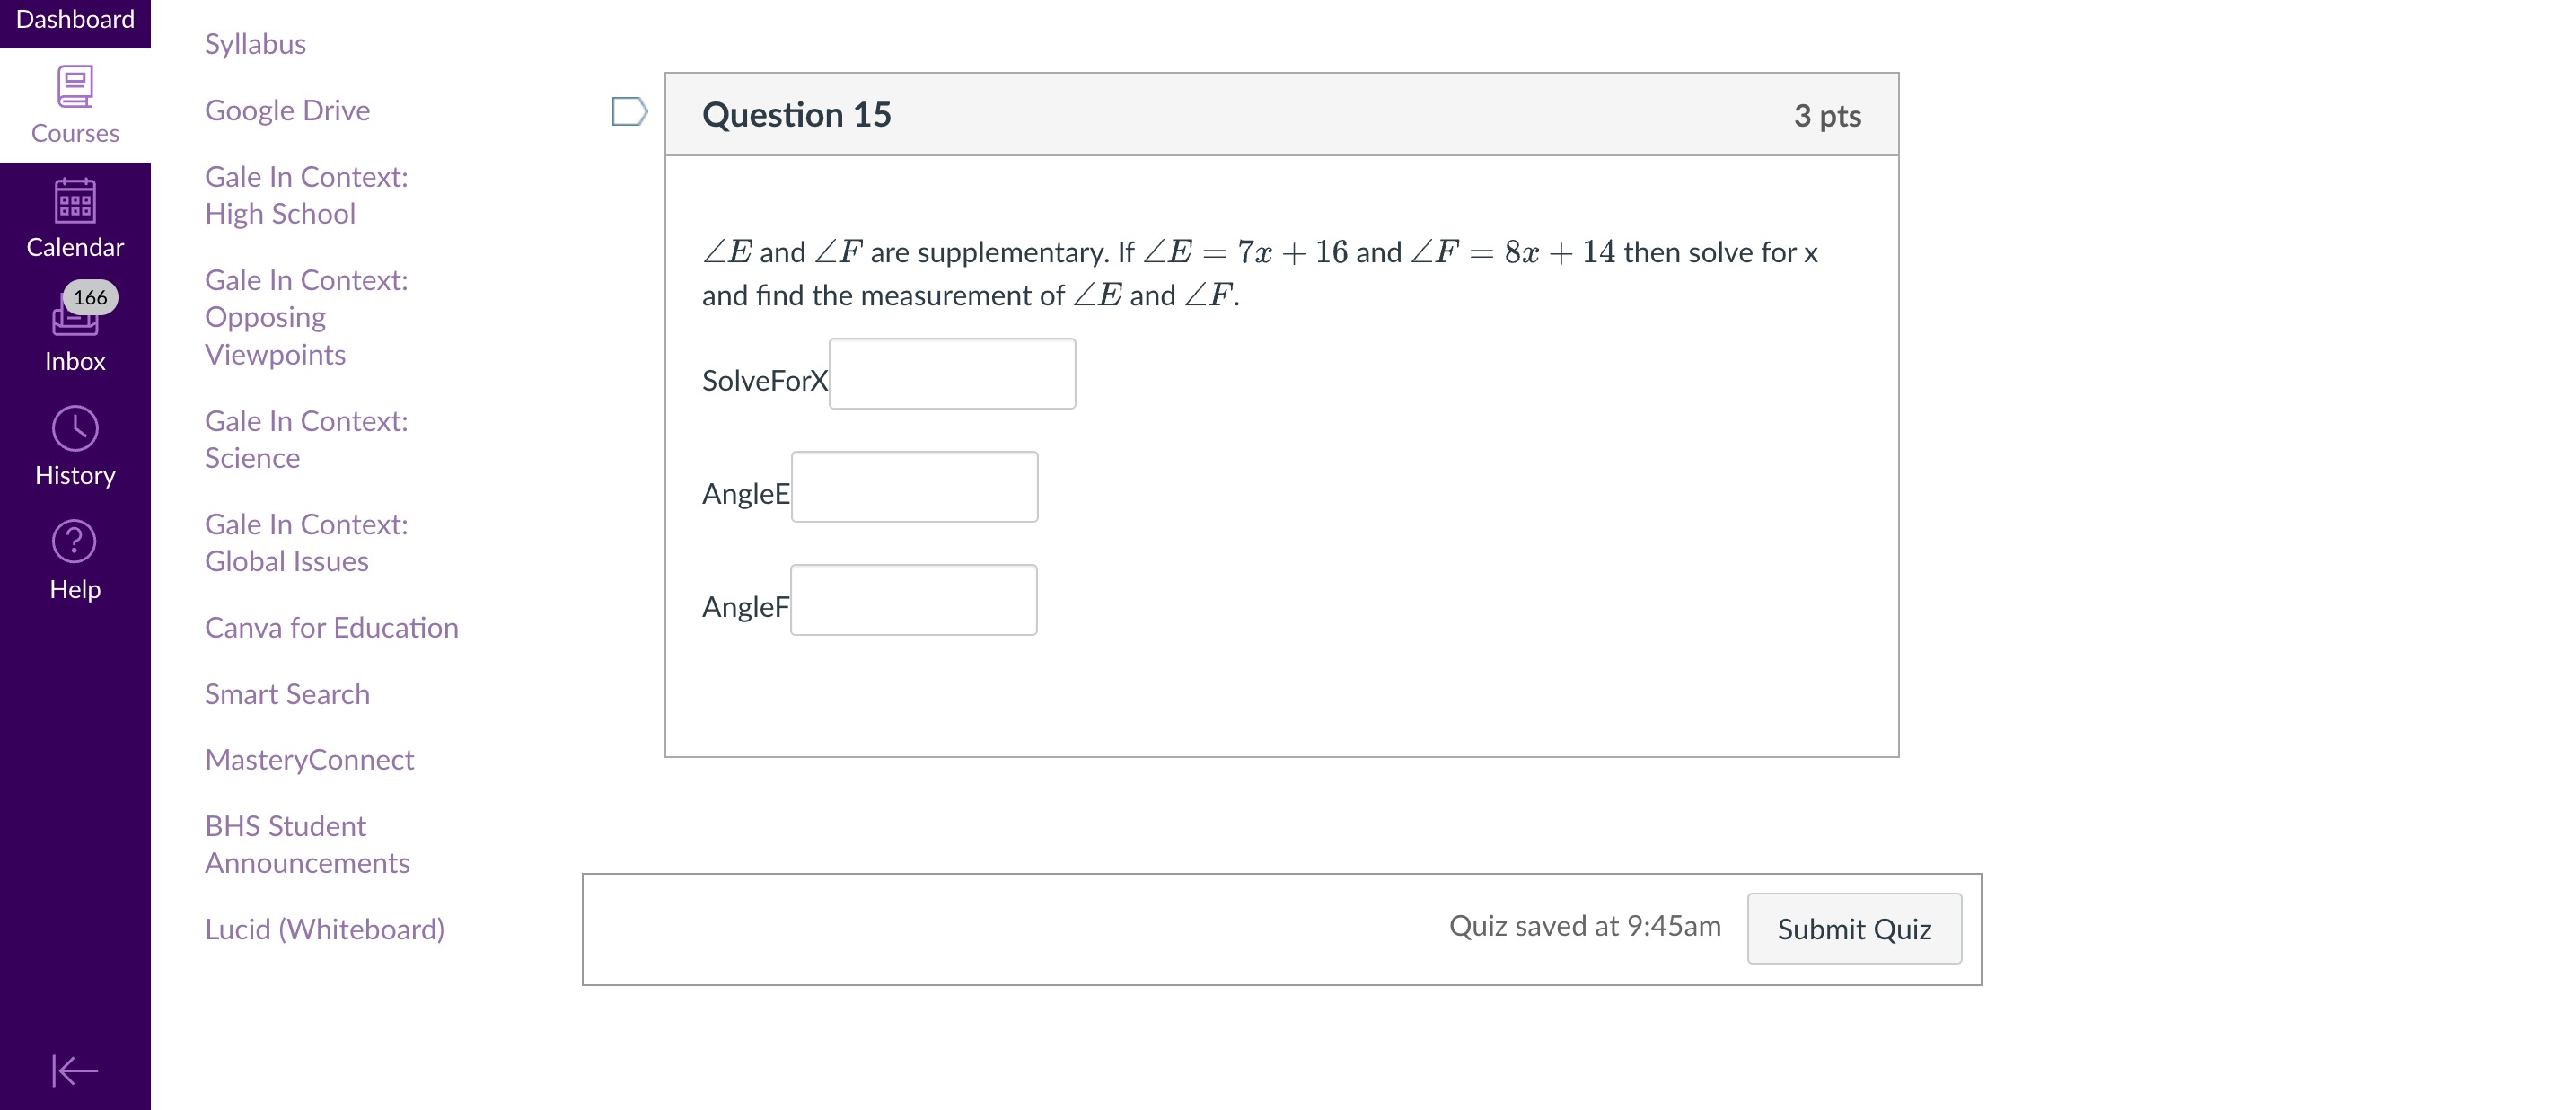Image resolution: width=2576 pixels, height=1110 pixels.
Task: Click the AngleE answer input field
Action: [x=915, y=489]
